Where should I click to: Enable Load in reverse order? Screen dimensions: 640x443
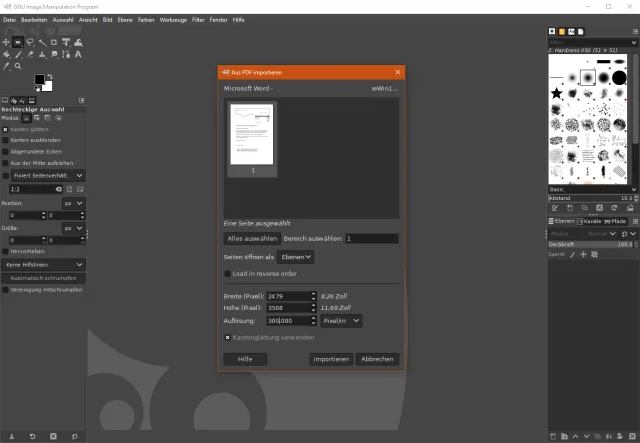tap(227, 273)
